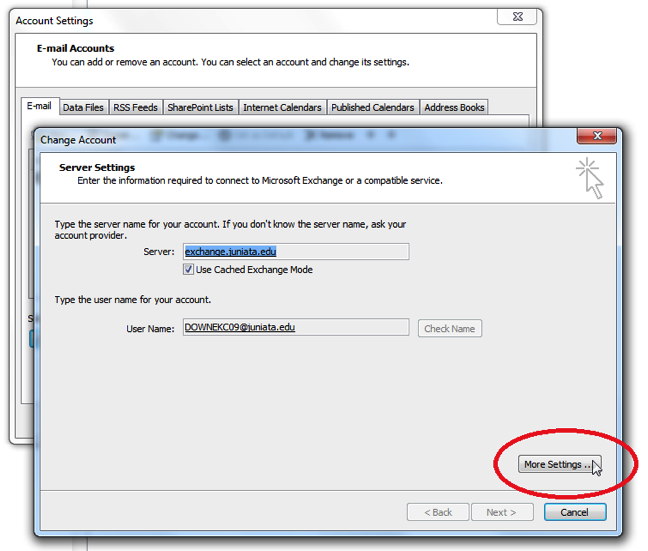Select the E-mail tab in Account Settings

(40, 106)
